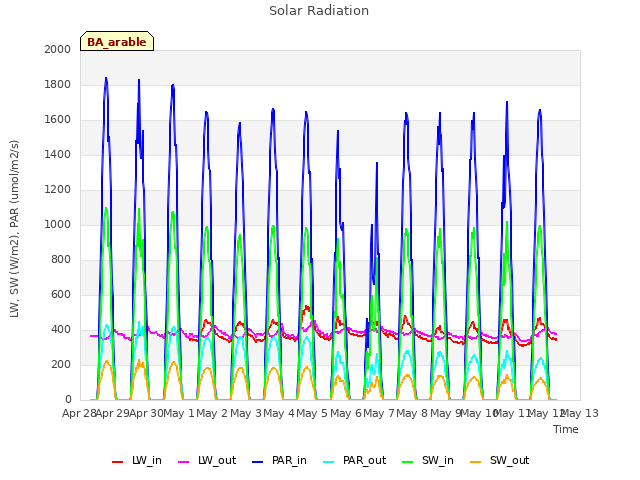This screenshot has height=480, width=640.
Task: Click the 200 y-axis tick label
Action: (61, 364)
